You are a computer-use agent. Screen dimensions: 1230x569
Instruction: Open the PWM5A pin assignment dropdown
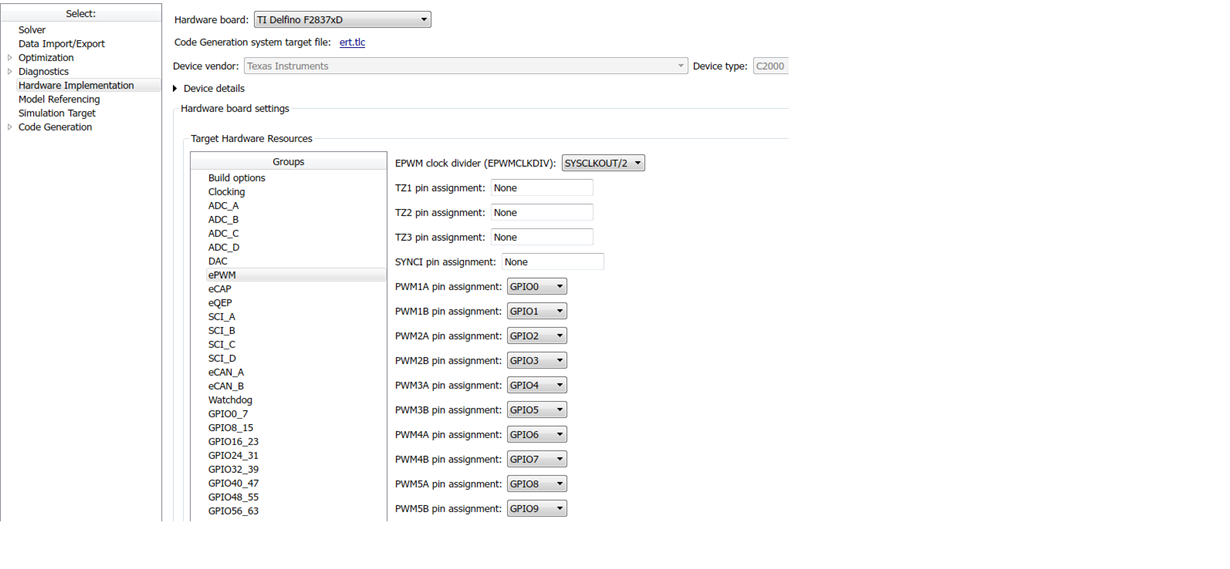537,484
